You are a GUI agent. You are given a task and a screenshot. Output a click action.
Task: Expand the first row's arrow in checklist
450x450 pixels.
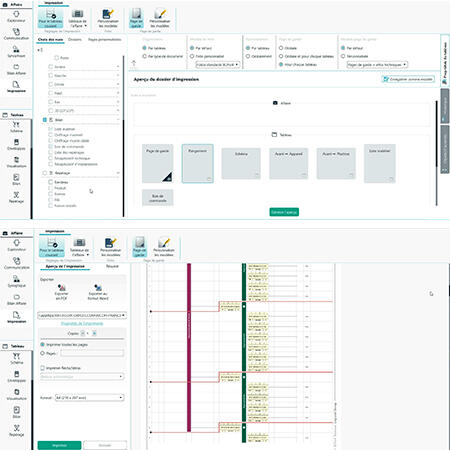118,67
